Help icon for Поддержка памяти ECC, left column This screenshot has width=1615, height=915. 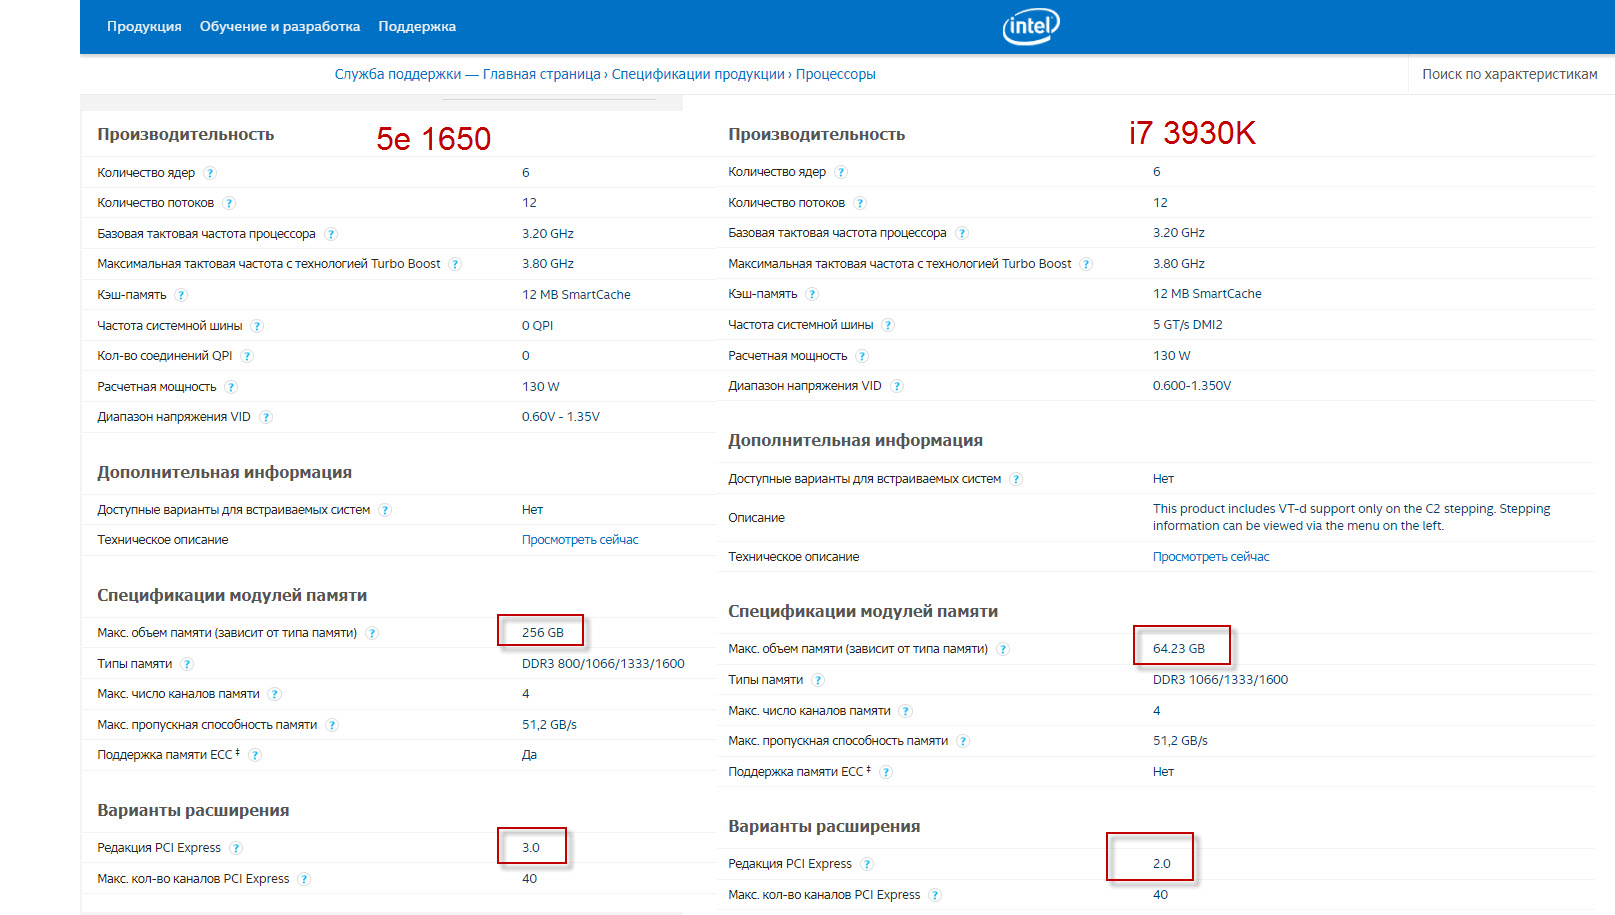(255, 755)
